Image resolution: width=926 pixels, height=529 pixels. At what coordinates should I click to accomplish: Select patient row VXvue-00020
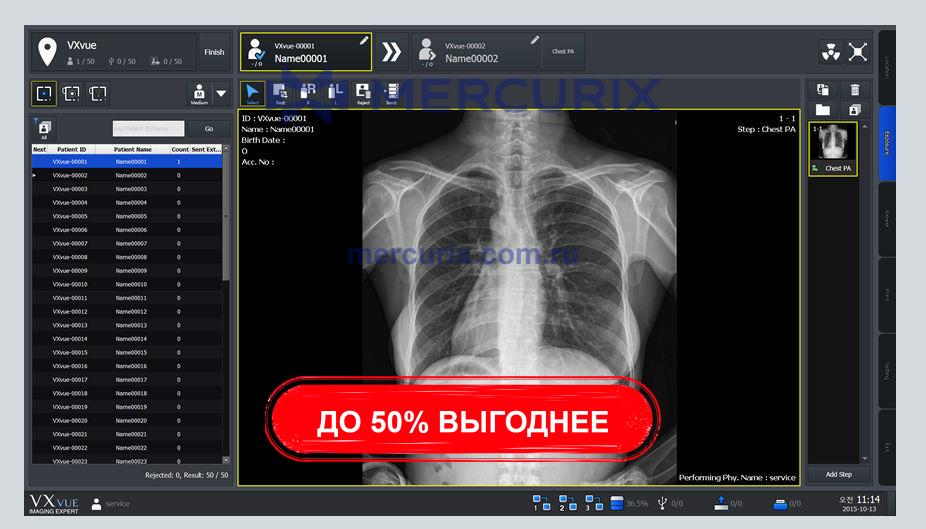127,420
